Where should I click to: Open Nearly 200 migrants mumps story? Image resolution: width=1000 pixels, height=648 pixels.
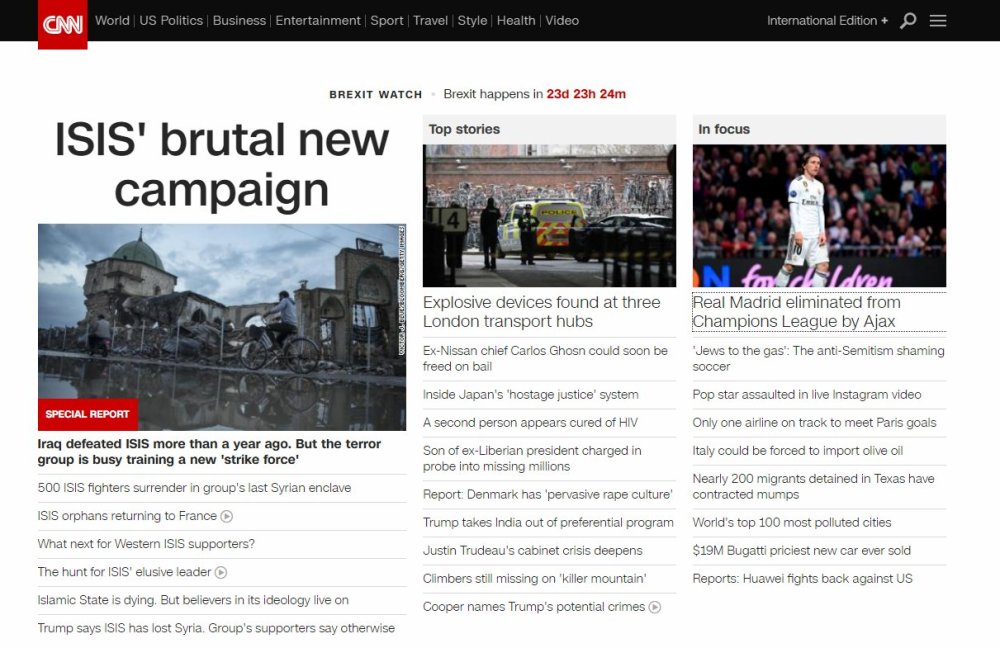814,487
